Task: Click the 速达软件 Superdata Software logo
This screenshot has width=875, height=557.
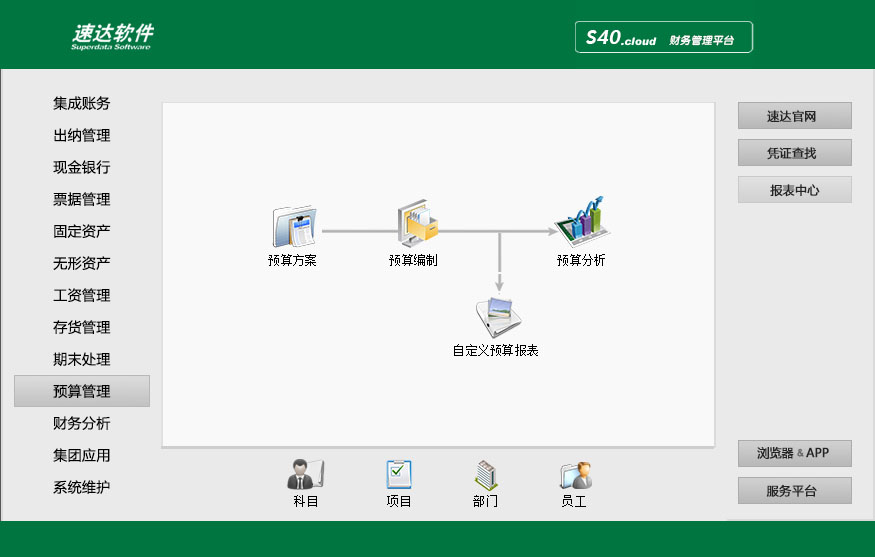Action: [112, 36]
